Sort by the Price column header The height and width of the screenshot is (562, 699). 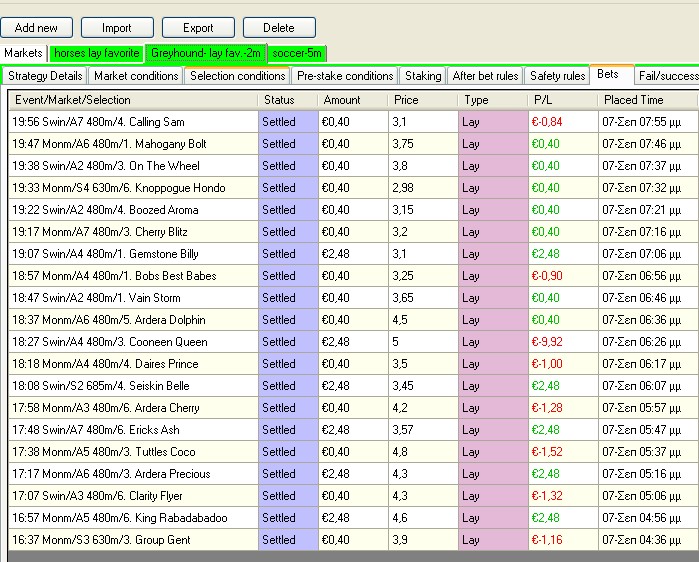pos(423,100)
